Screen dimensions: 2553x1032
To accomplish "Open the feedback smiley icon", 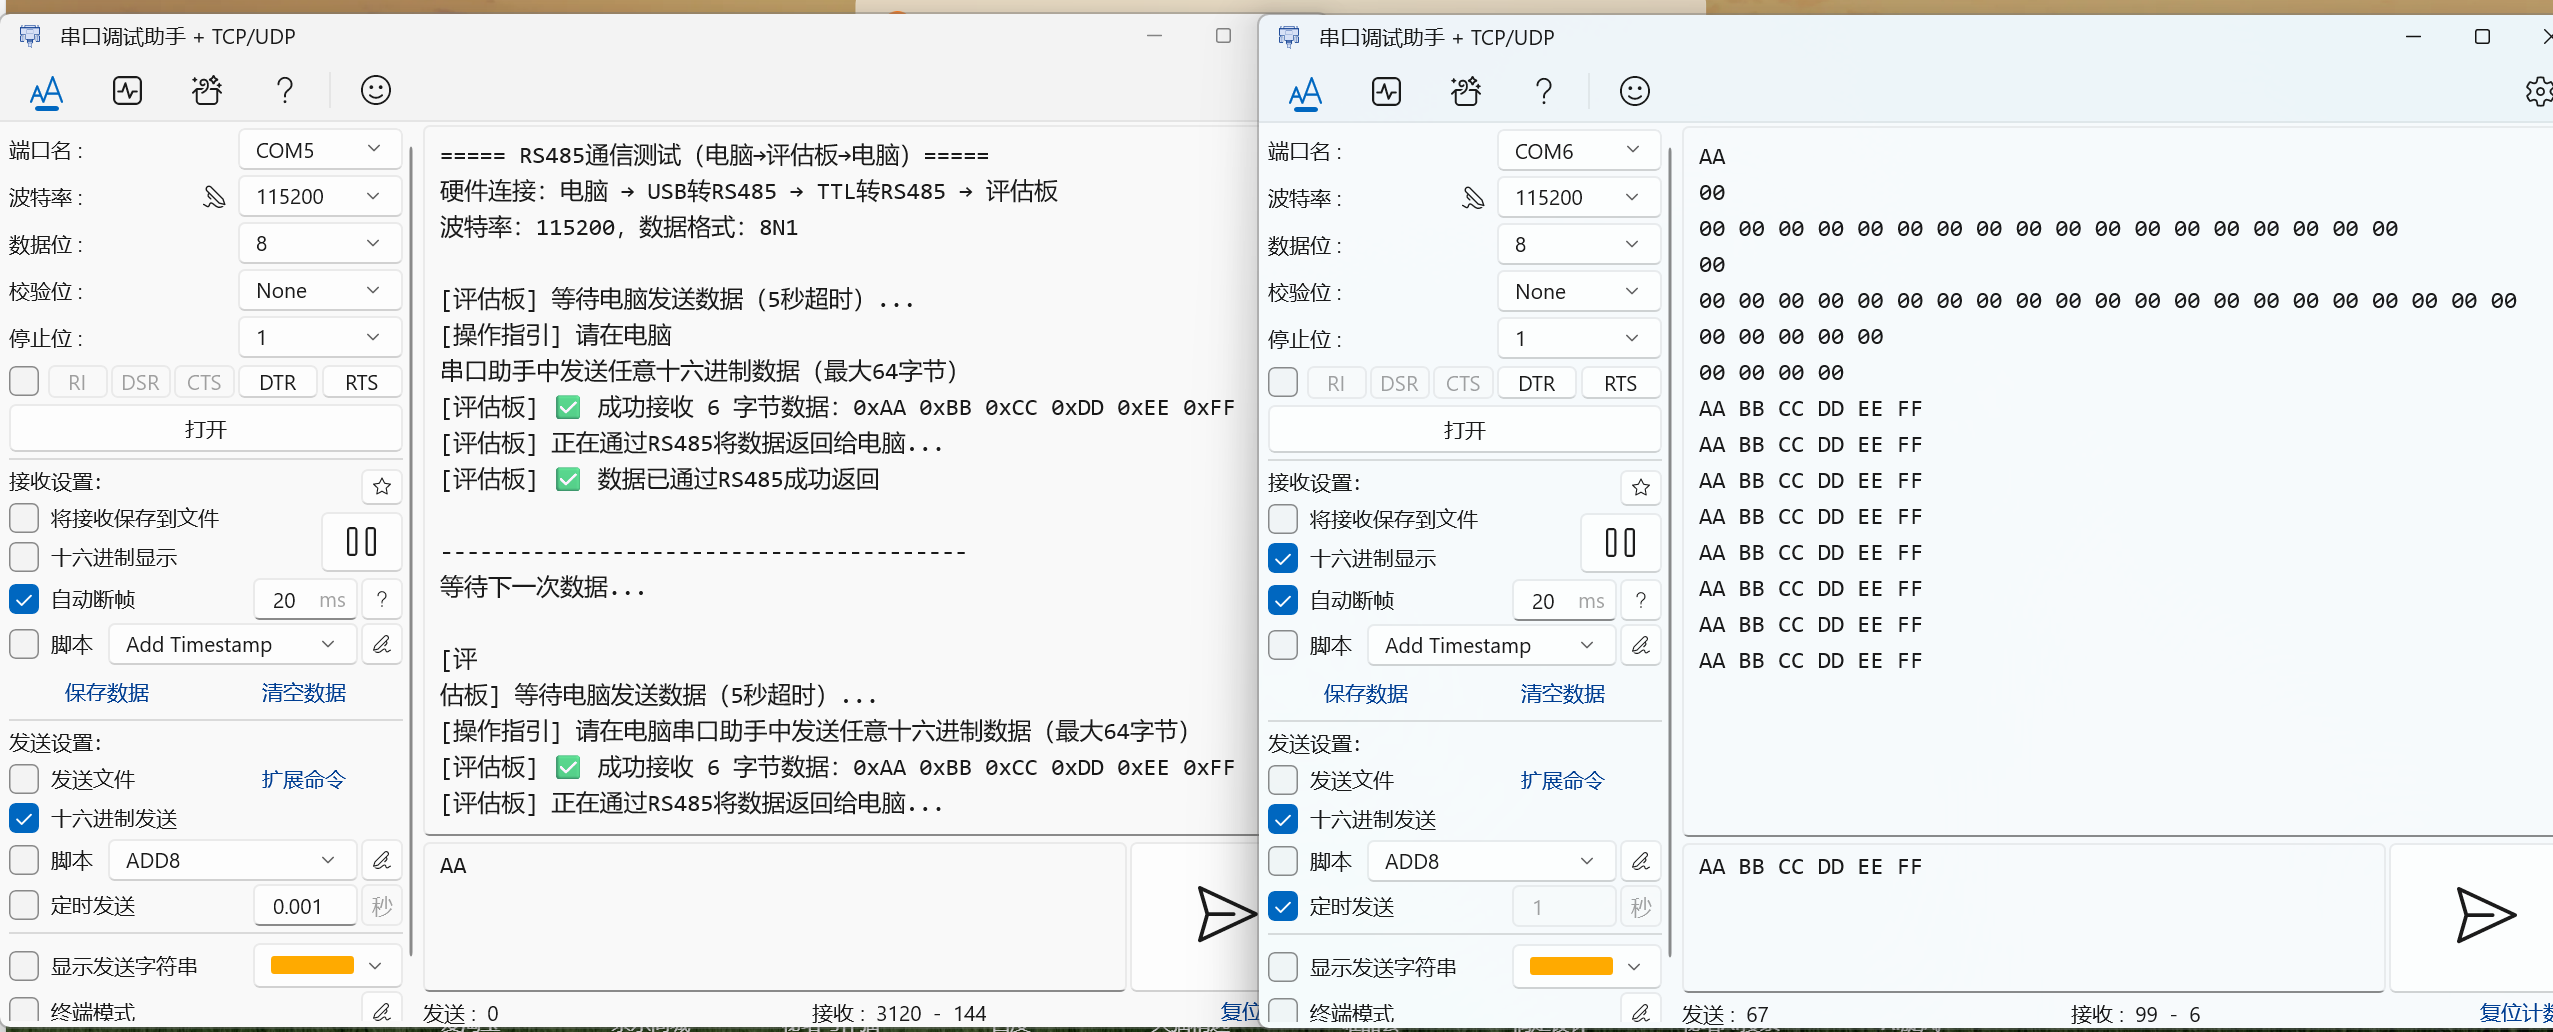I will tap(375, 90).
